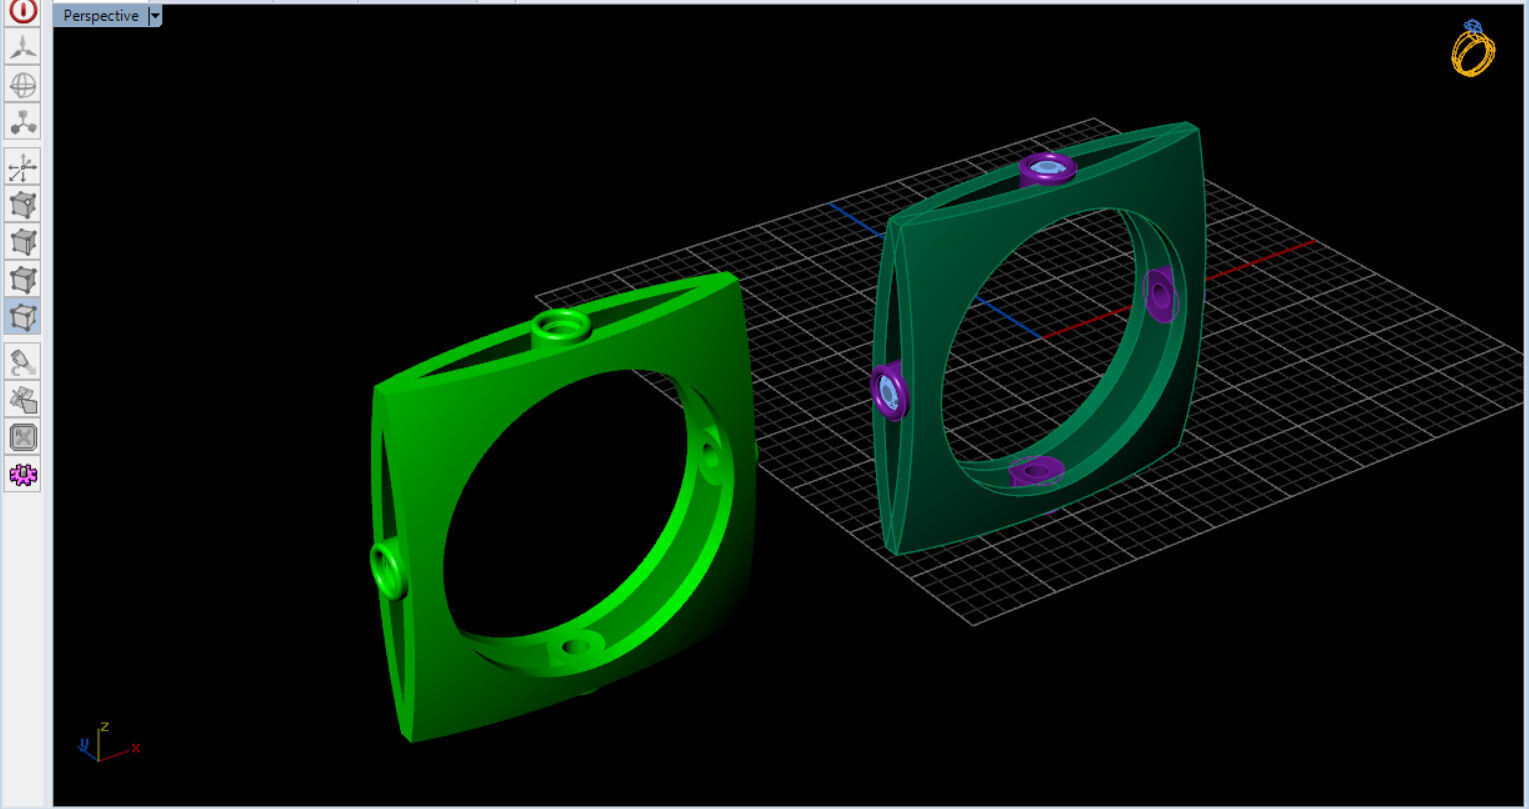
Task: Click the multi-arrow axes gumball icon
Action: [x=23, y=168]
